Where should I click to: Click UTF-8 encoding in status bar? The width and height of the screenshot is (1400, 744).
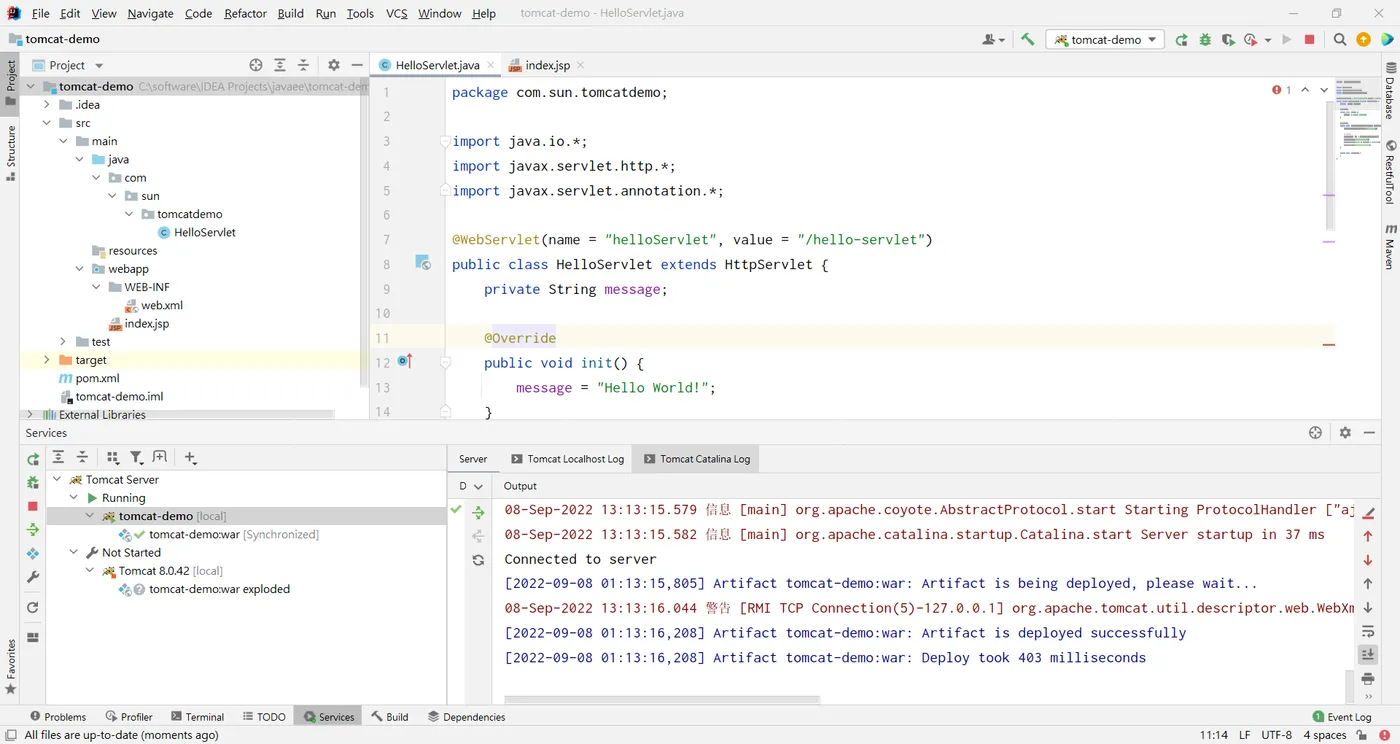(1276, 735)
